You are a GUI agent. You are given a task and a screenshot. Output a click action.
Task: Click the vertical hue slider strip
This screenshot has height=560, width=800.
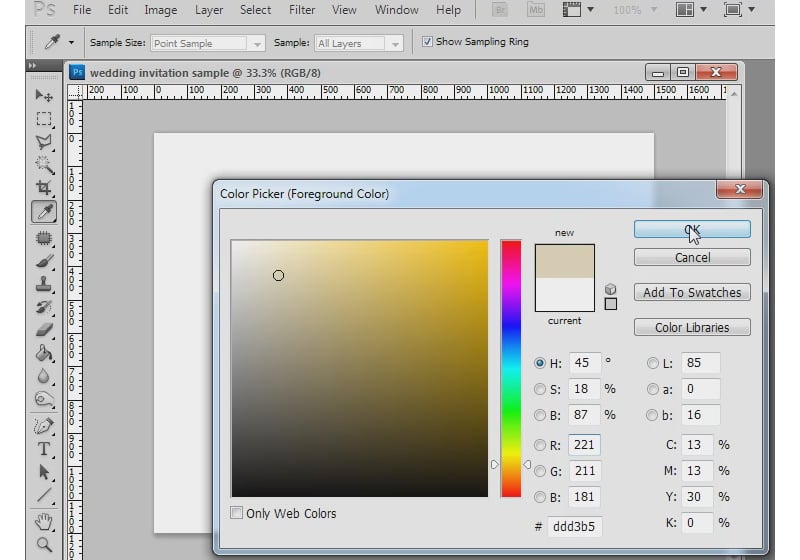(511, 368)
